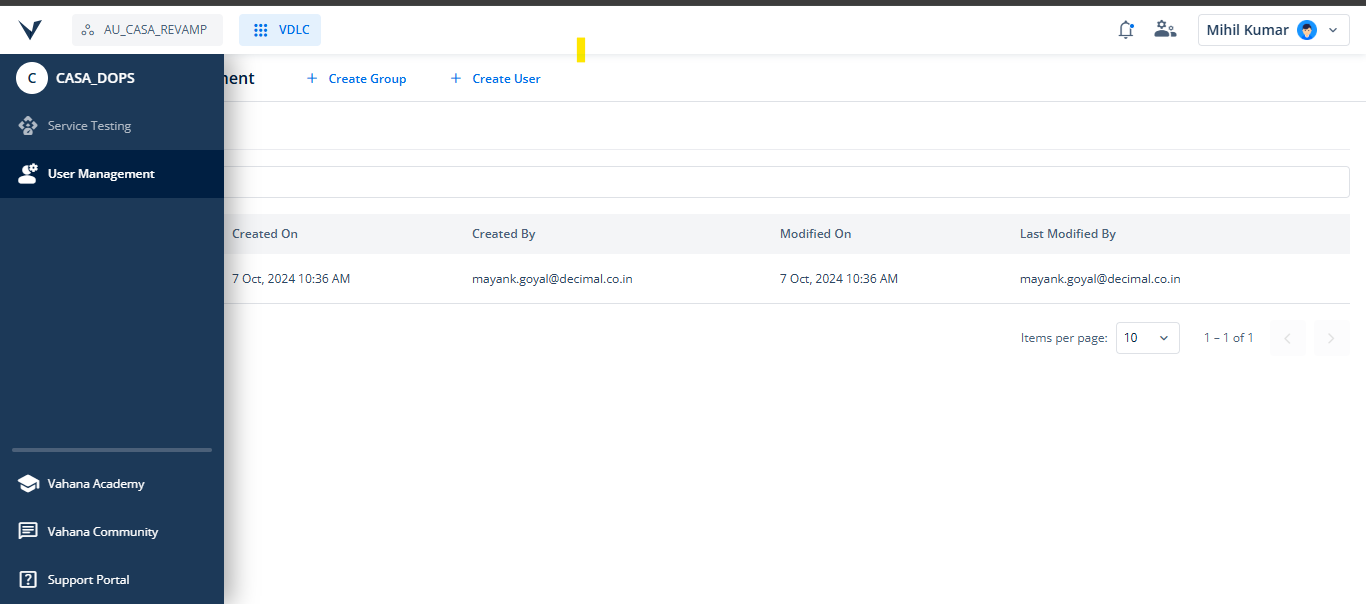Click Create Group button
This screenshot has width=1366, height=604.
pos(356,78)
